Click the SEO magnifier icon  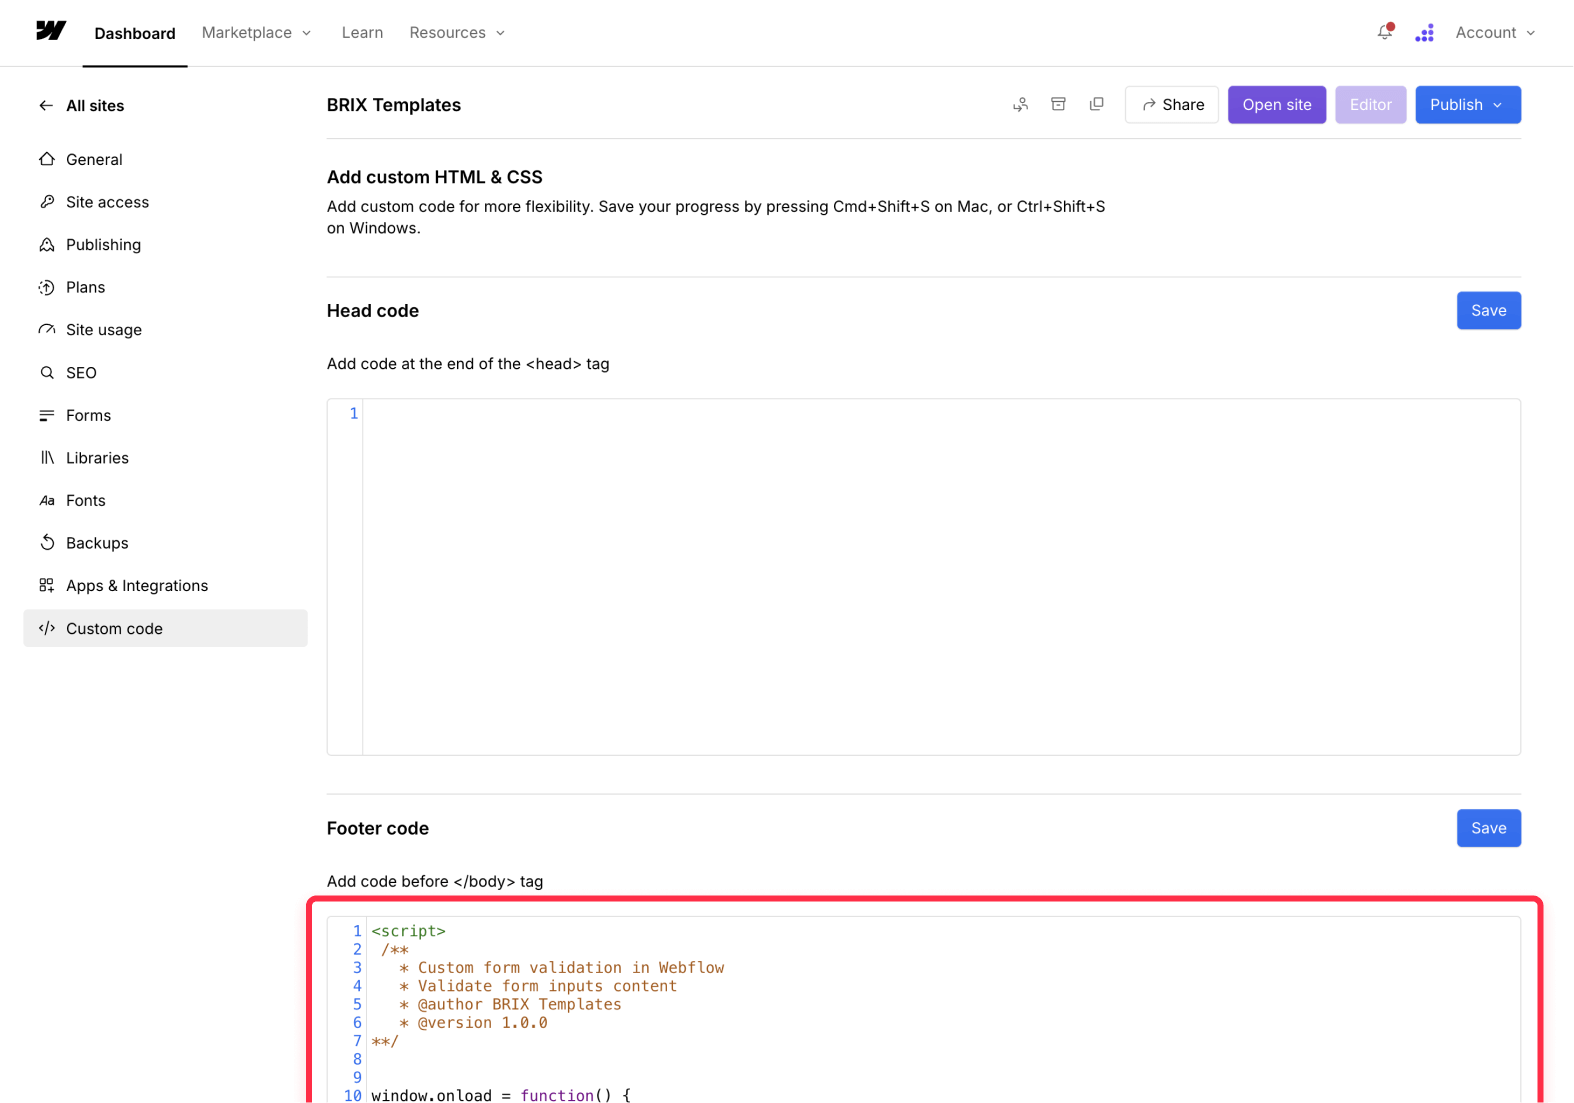click(x=47, y=372)
